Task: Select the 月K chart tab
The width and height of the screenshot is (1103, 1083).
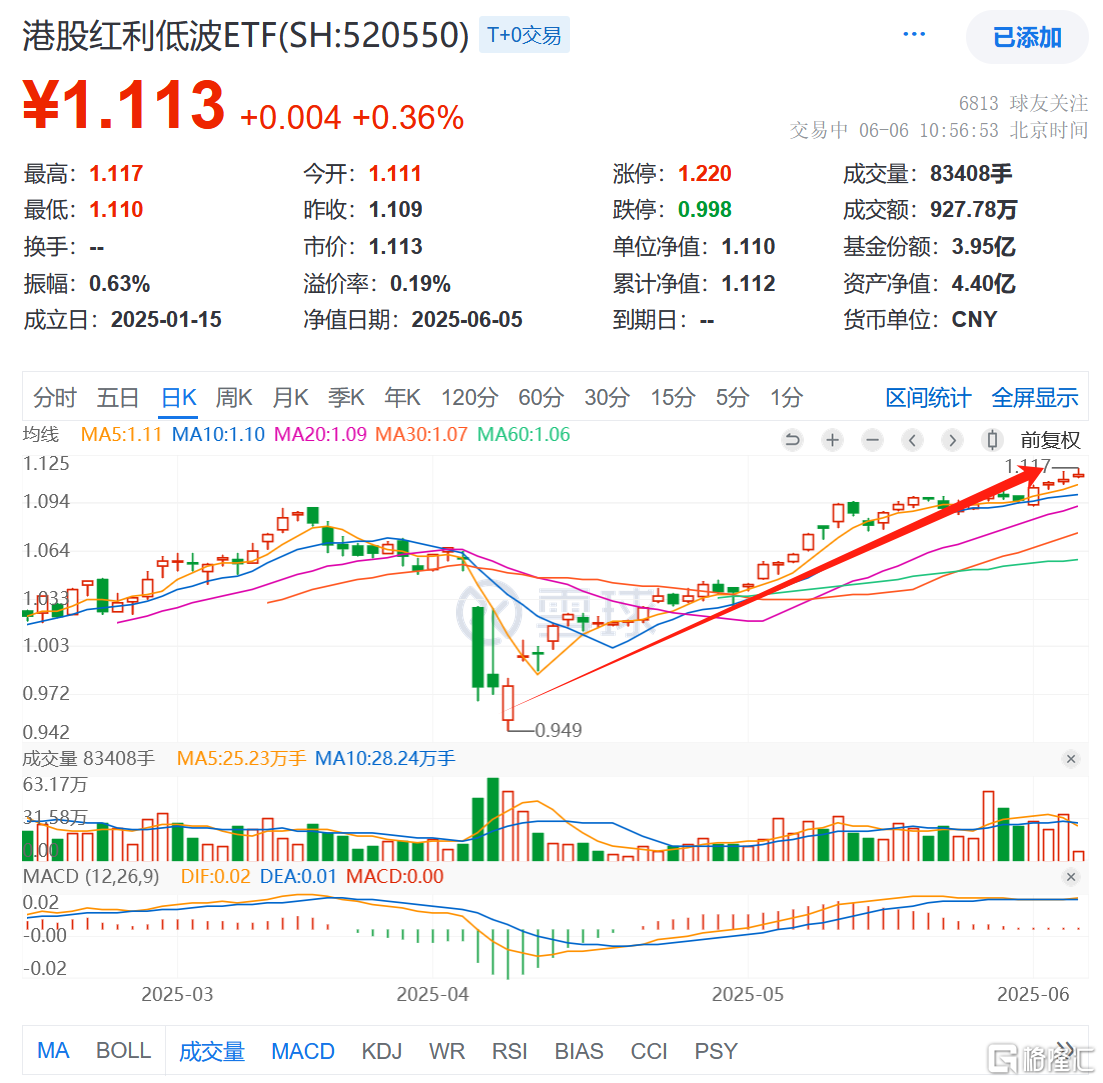Action: pyautogui.click(x=291, y=397)
